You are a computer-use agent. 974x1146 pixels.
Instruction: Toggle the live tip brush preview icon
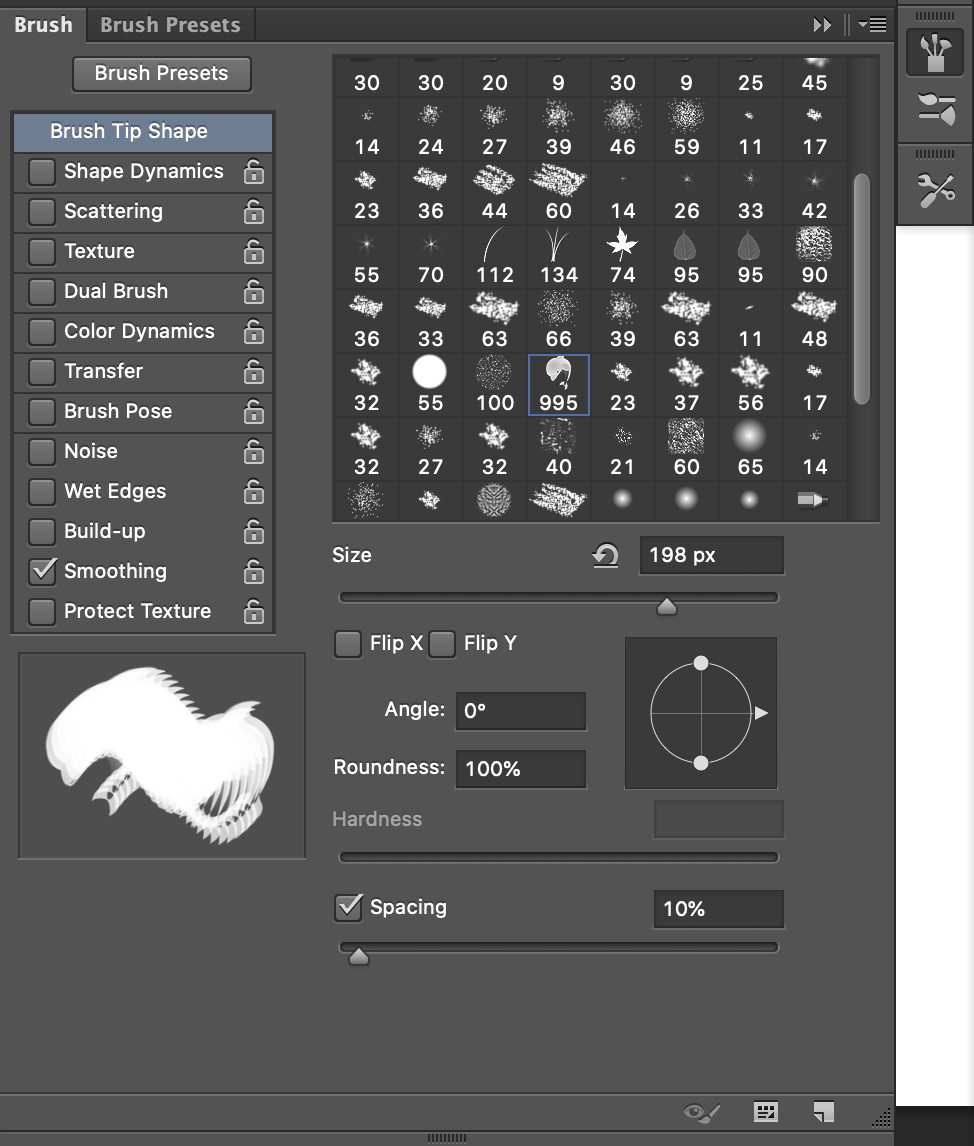point(701,1112)
